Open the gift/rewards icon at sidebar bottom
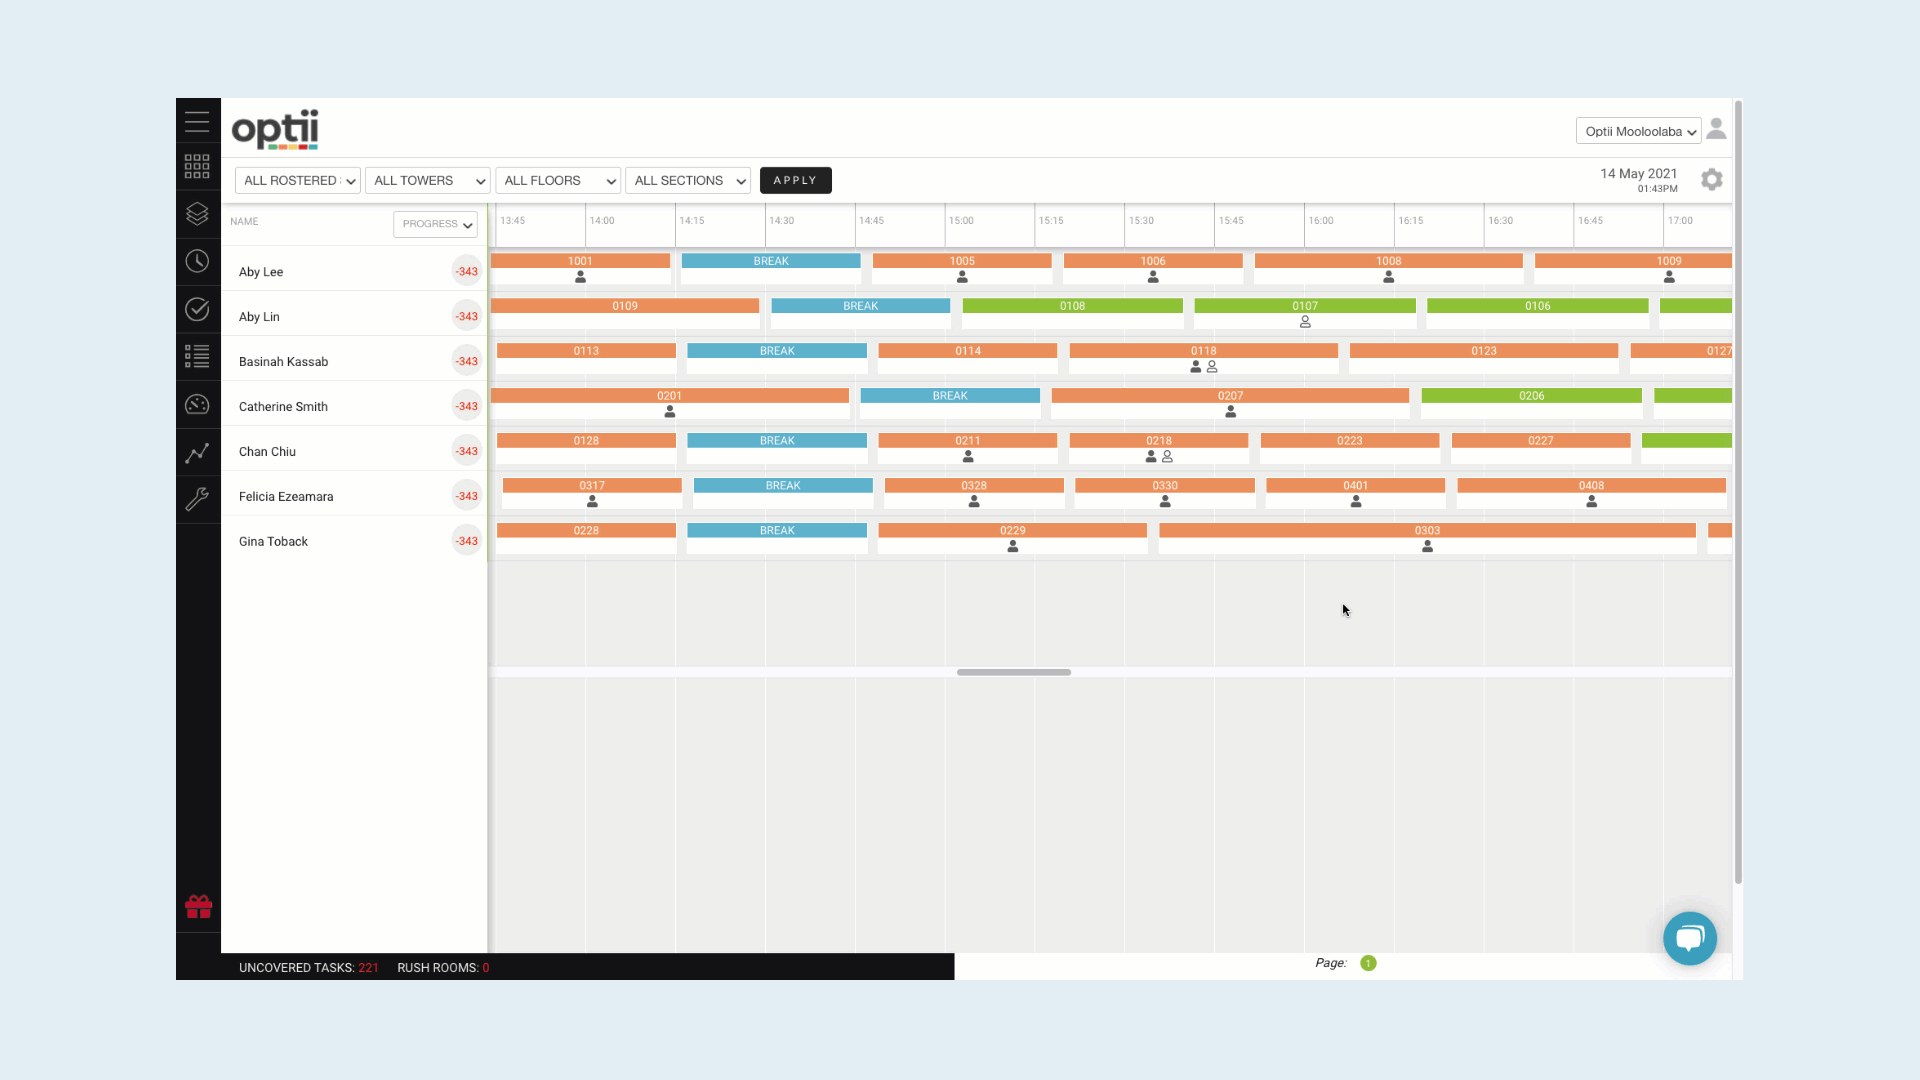 pos(198,907)
